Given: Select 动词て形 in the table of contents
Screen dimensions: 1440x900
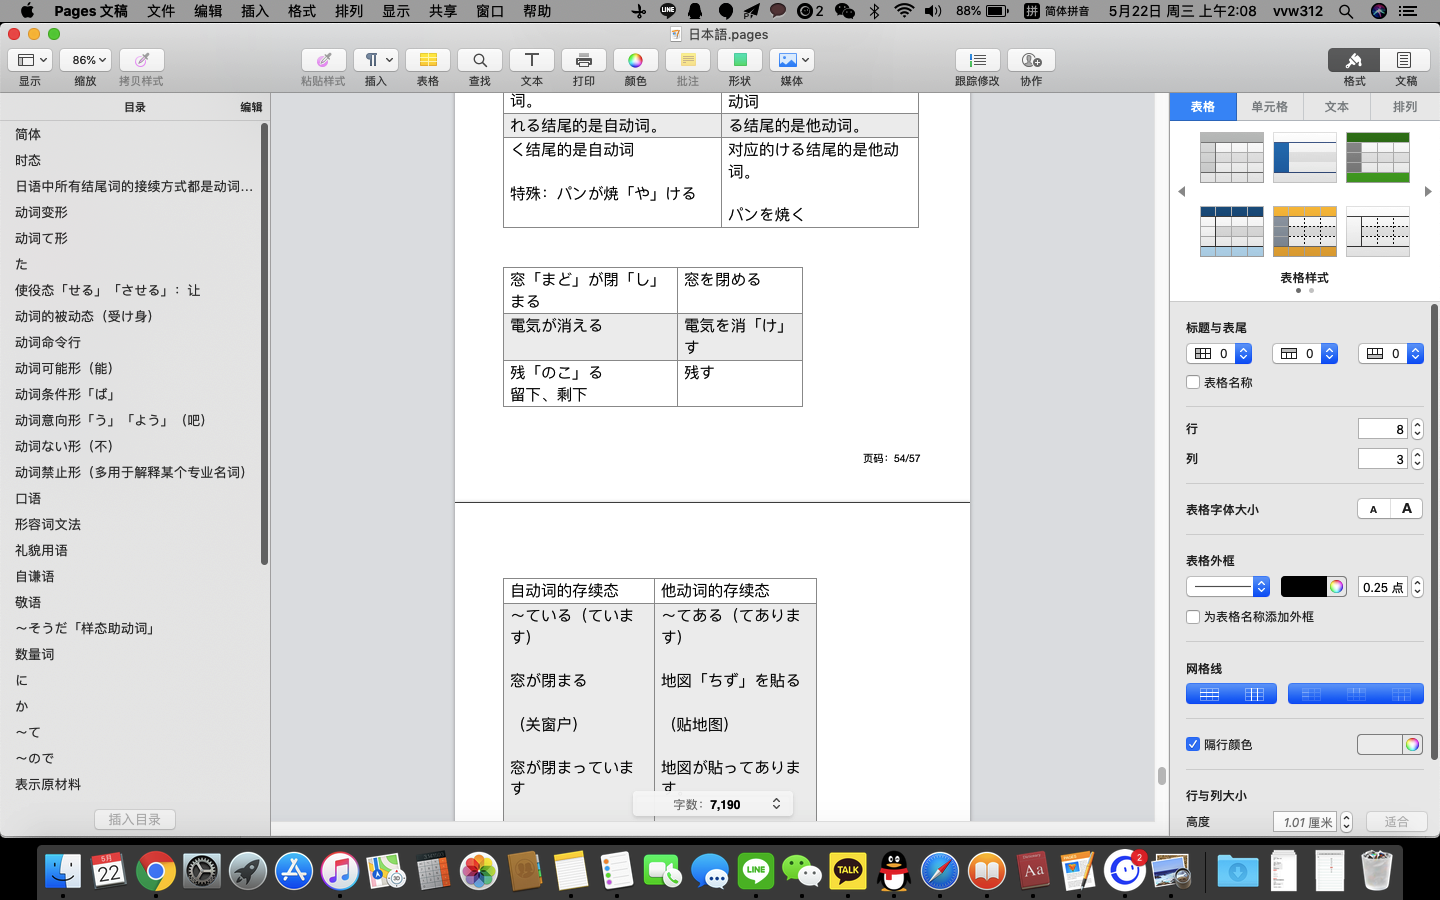Looking at the screenshot, I should [x=42, y=238].
